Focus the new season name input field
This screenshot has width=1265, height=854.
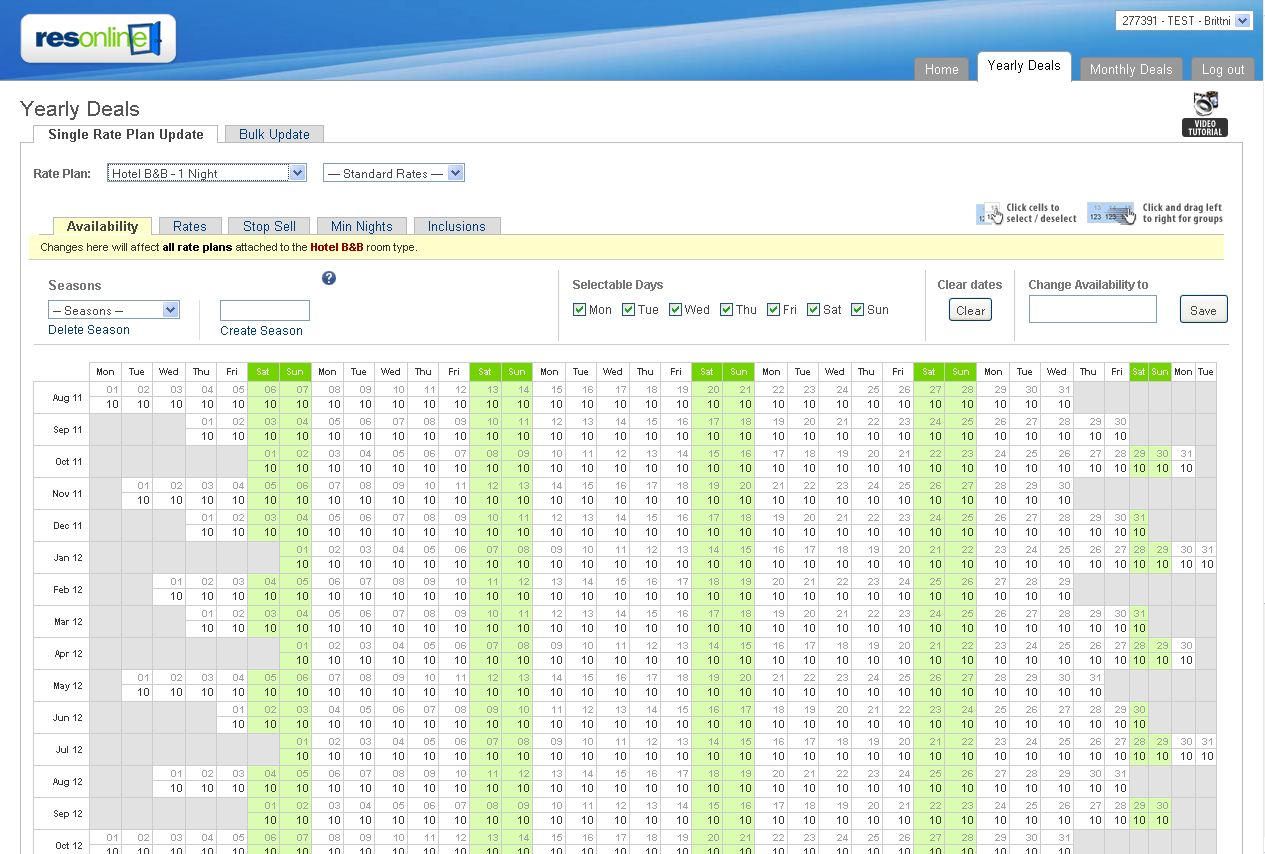coord(265,310)
